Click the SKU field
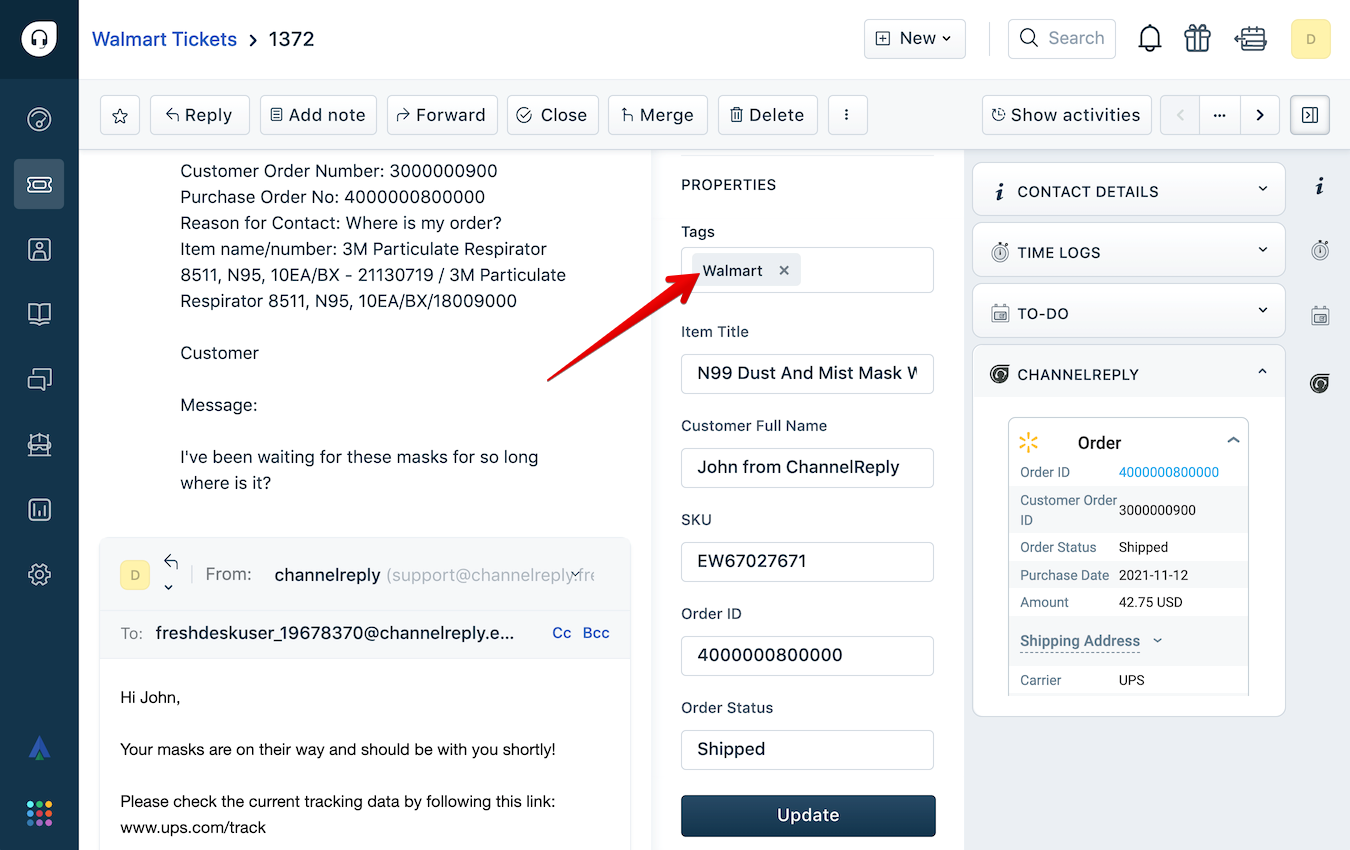The height and width of the screenshot is (850, 1350). tap(808, 561)
